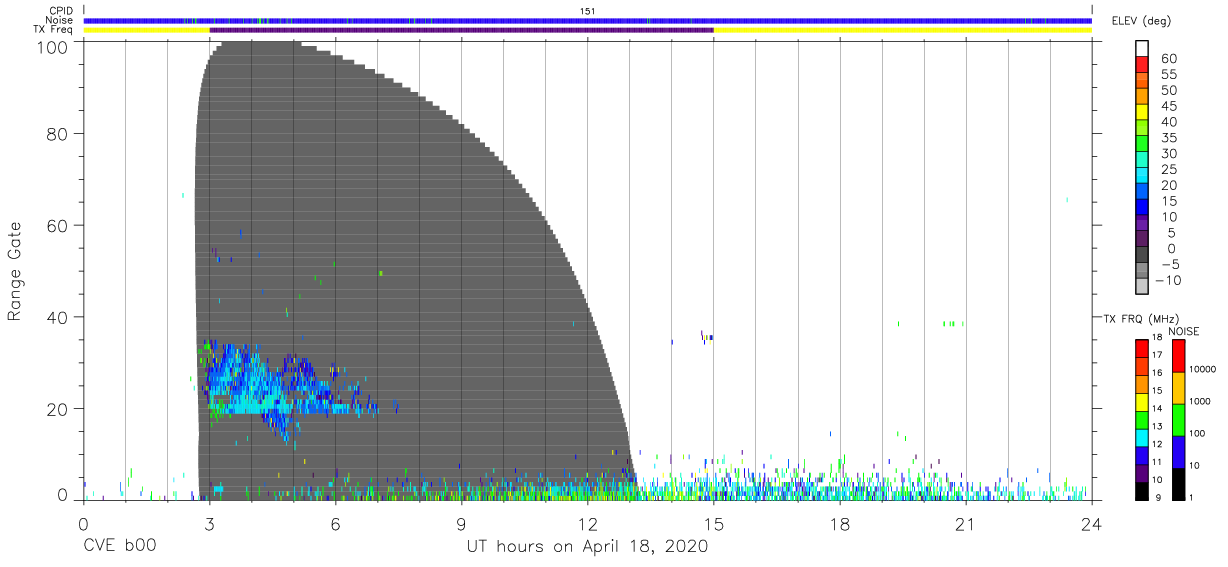Select black NOISE swatch between 1 and 10
Viewport: 1228px width, 567px height.
click(x=1179, y=482)
